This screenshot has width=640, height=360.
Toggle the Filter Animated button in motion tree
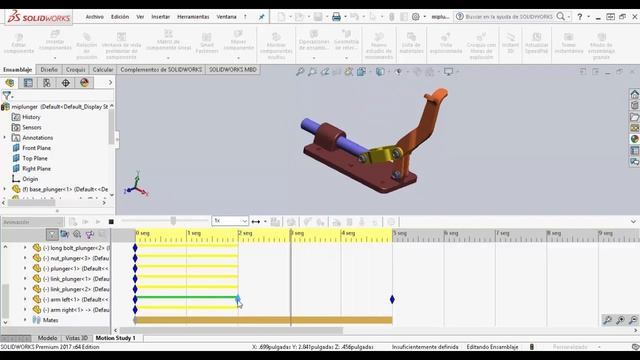(64, 234)
